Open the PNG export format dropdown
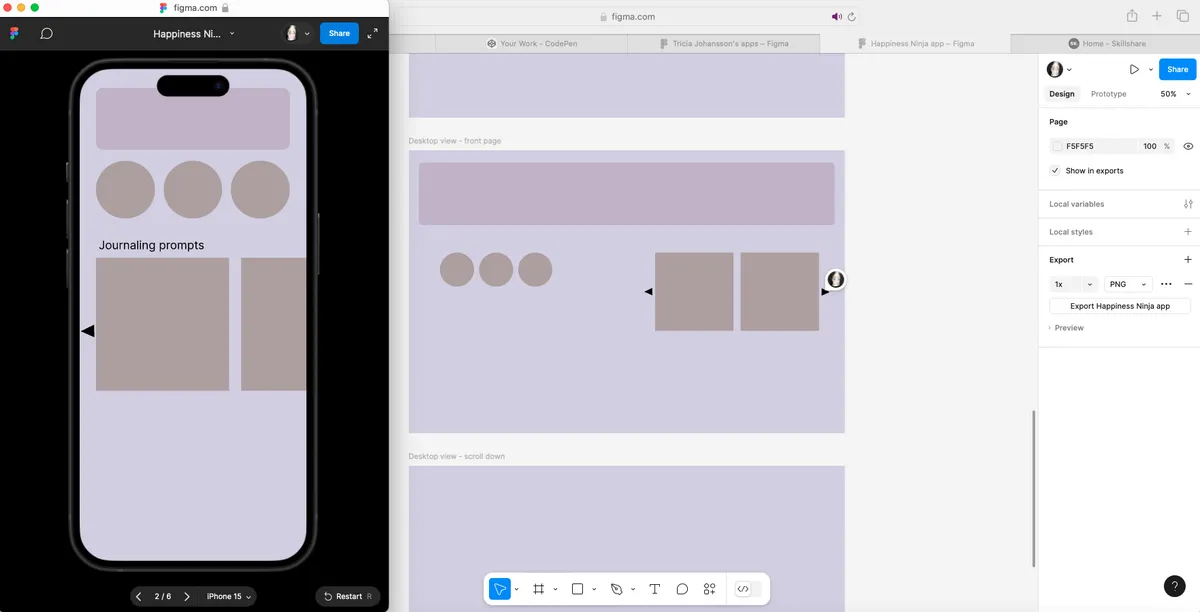Screen dimensions: 1200x612 1128,284
